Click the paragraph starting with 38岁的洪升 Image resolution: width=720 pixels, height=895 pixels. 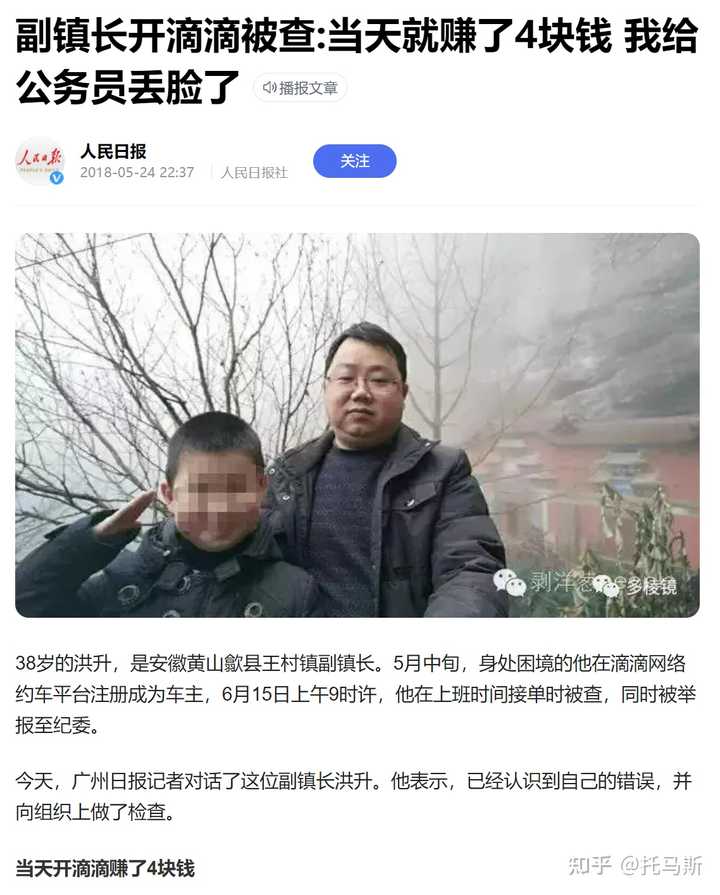pyautogui.click(x=355, y=694)
